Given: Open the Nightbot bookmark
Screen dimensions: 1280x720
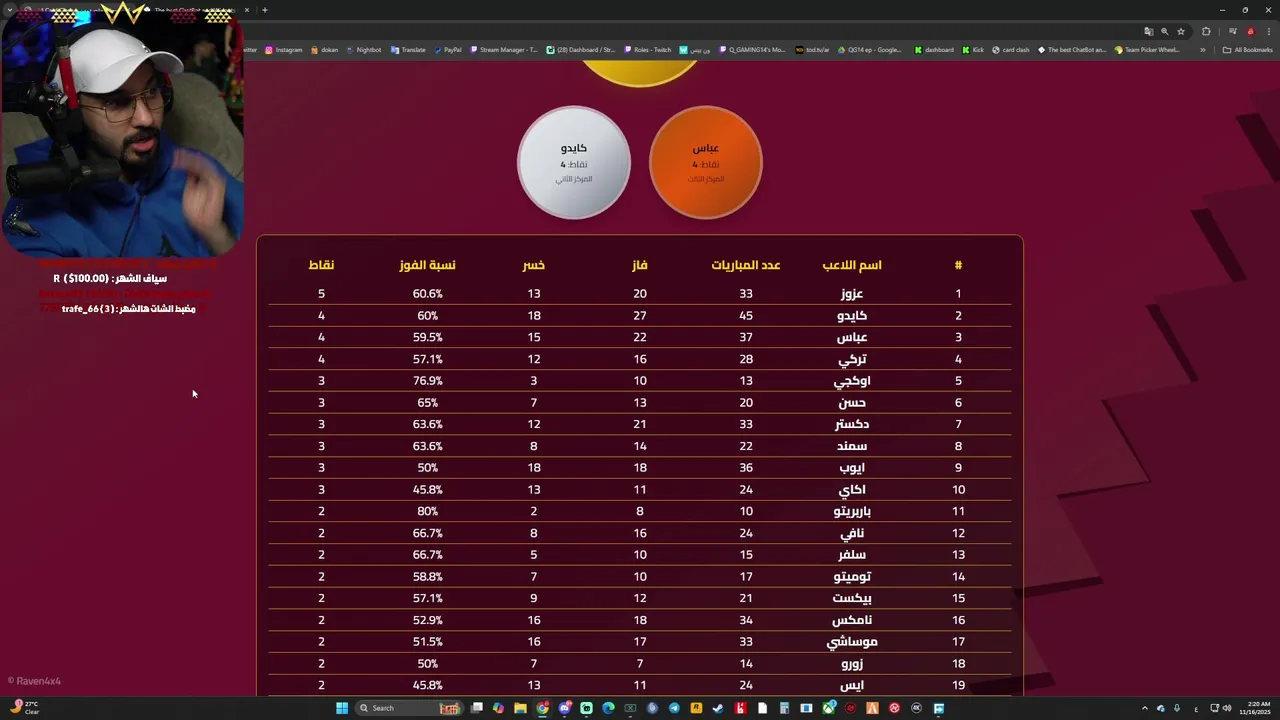Looking at the screenshot, I should 364,50.
